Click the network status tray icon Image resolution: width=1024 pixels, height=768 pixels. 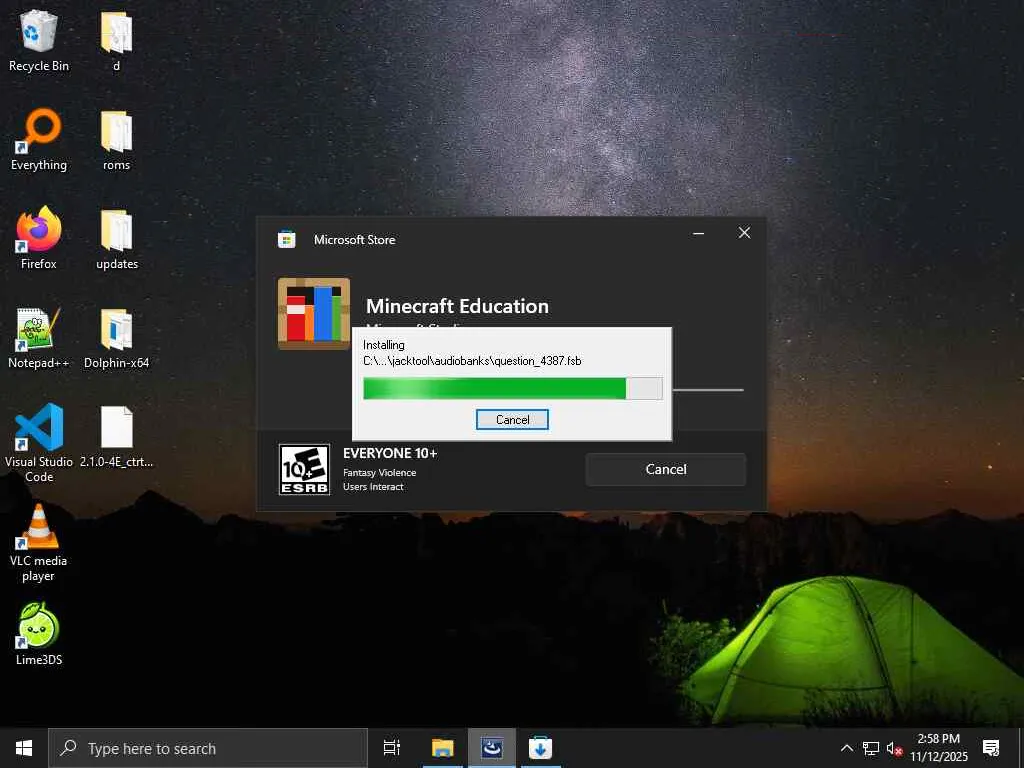point(871,748)
